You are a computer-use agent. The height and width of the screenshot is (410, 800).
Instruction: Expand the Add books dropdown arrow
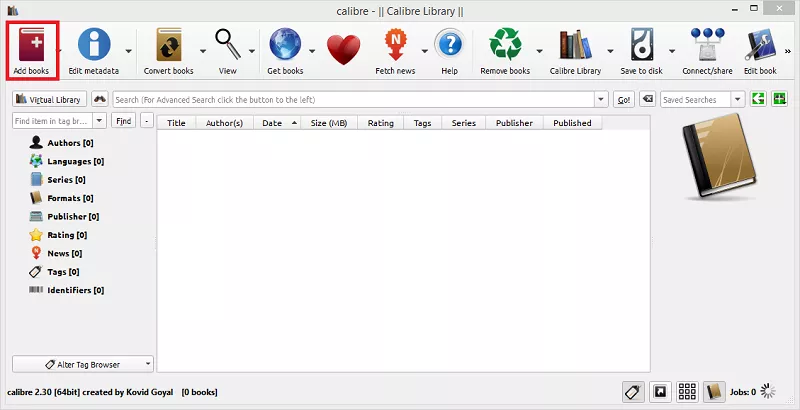tap(60, 50)
